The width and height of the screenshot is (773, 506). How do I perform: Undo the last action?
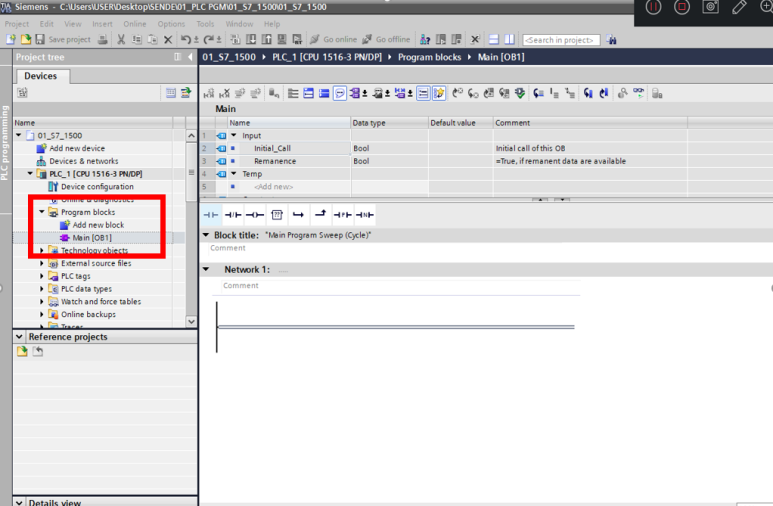point(186,39)
